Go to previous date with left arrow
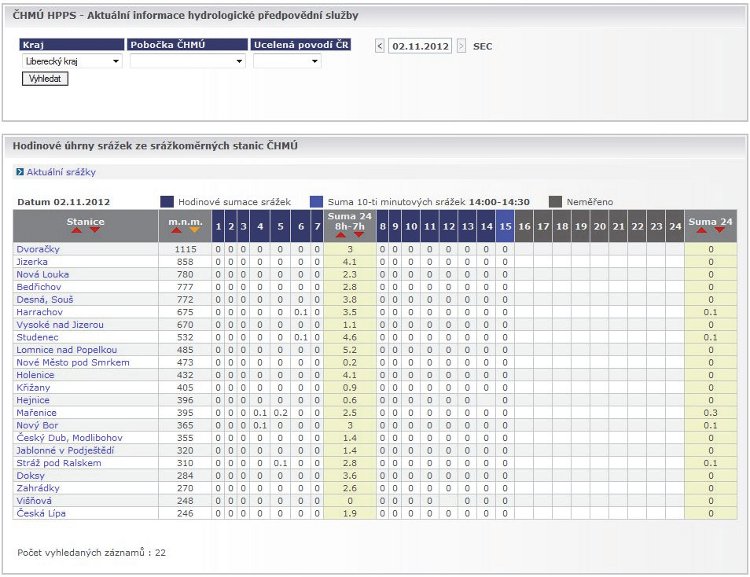The width and height of the screenshot is (750, 577). click(380, 46)
